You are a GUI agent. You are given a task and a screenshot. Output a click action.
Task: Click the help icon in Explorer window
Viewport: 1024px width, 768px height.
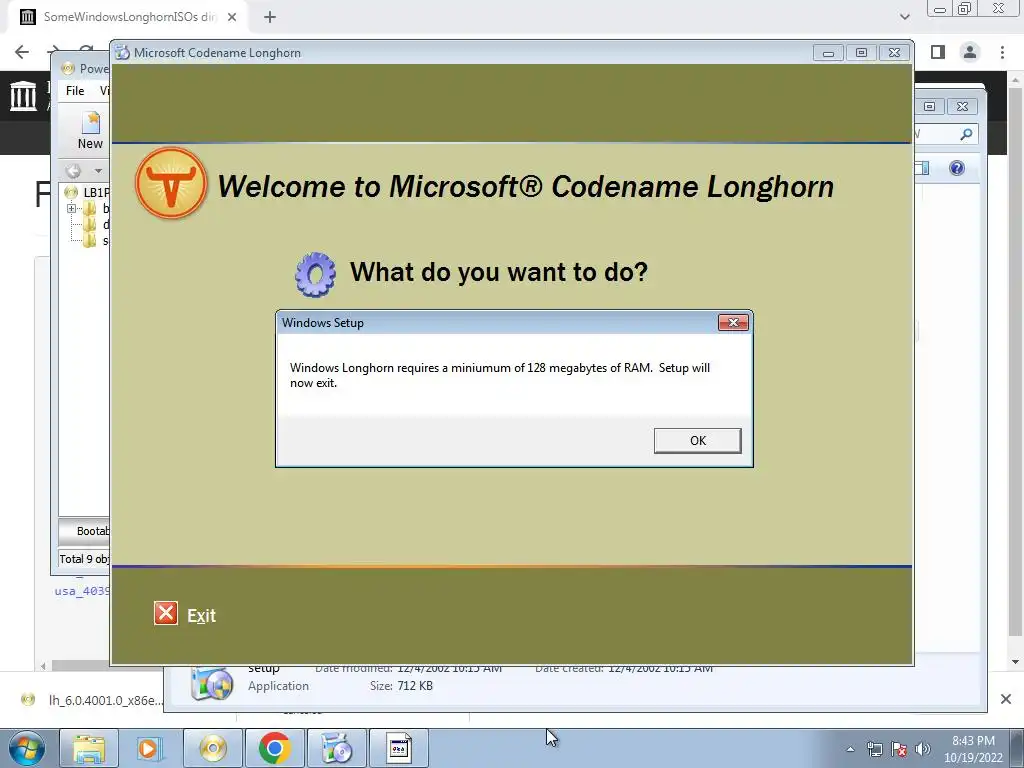pyautogui.click(x=957, y=168)
